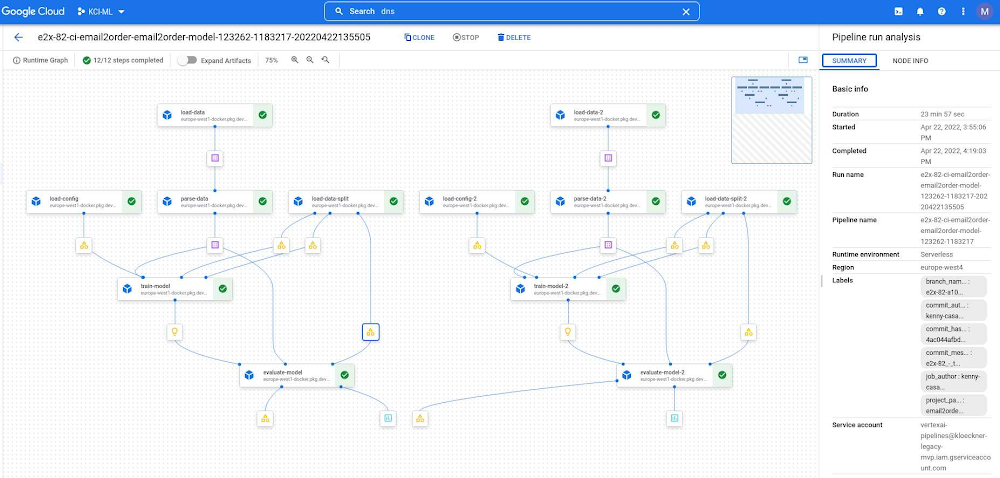Screen dimensions: 1000x478
Task: Switch to the SUMMARY tab
Action: point(849,61)
